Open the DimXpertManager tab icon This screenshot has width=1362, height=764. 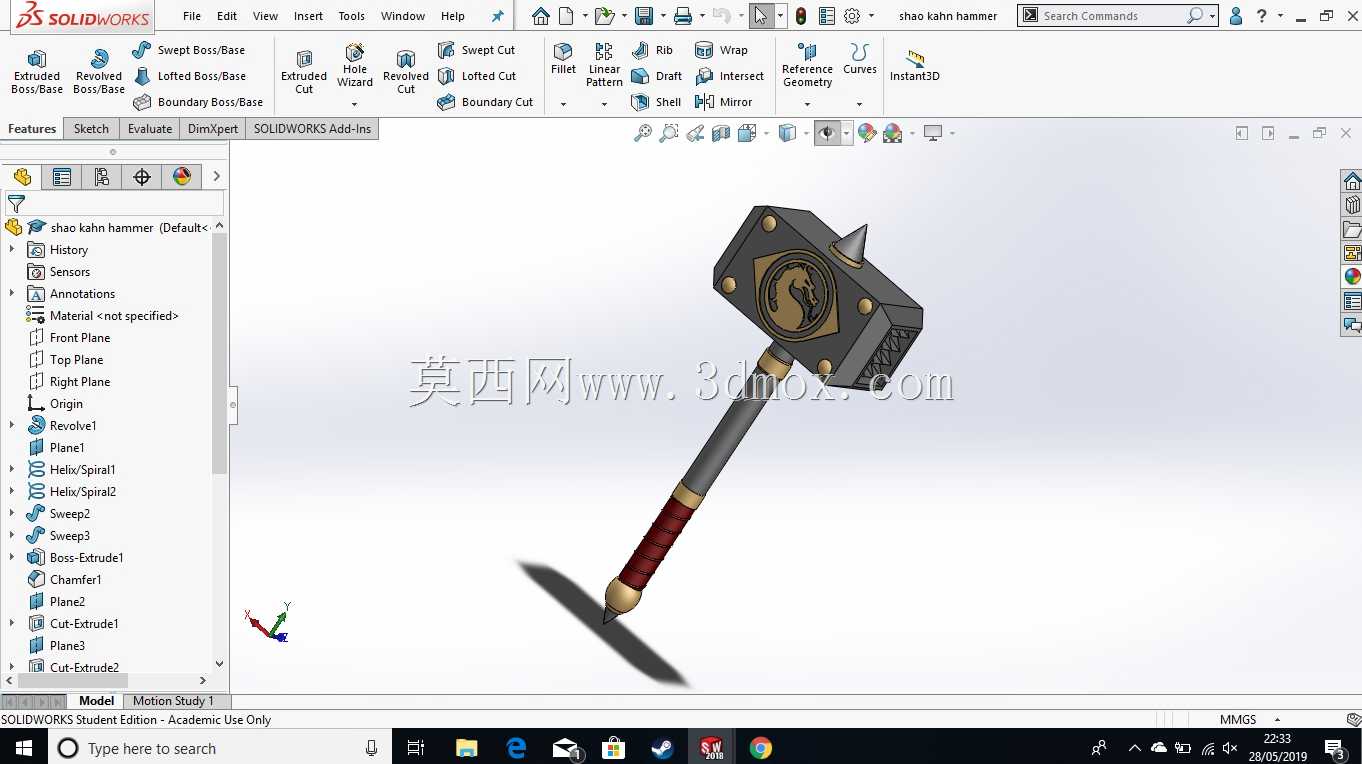coord(142,177)
